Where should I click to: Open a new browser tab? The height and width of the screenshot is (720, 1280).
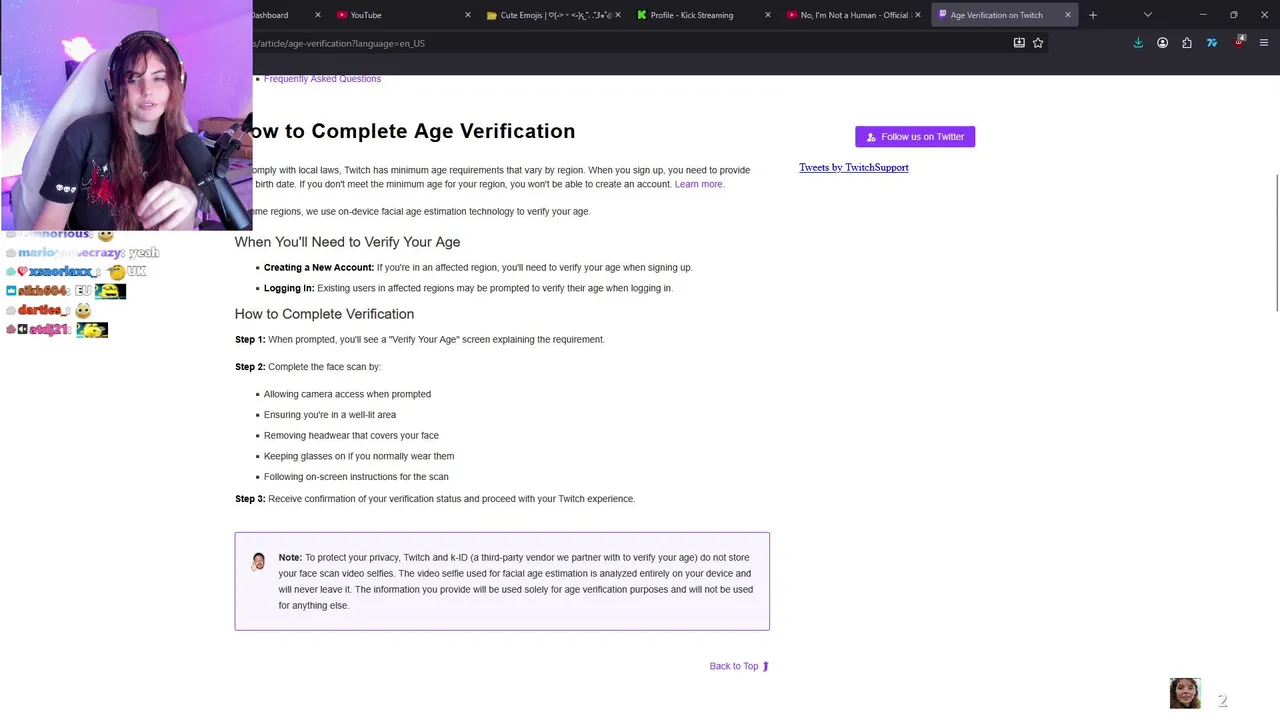(x=1093, y=15)
